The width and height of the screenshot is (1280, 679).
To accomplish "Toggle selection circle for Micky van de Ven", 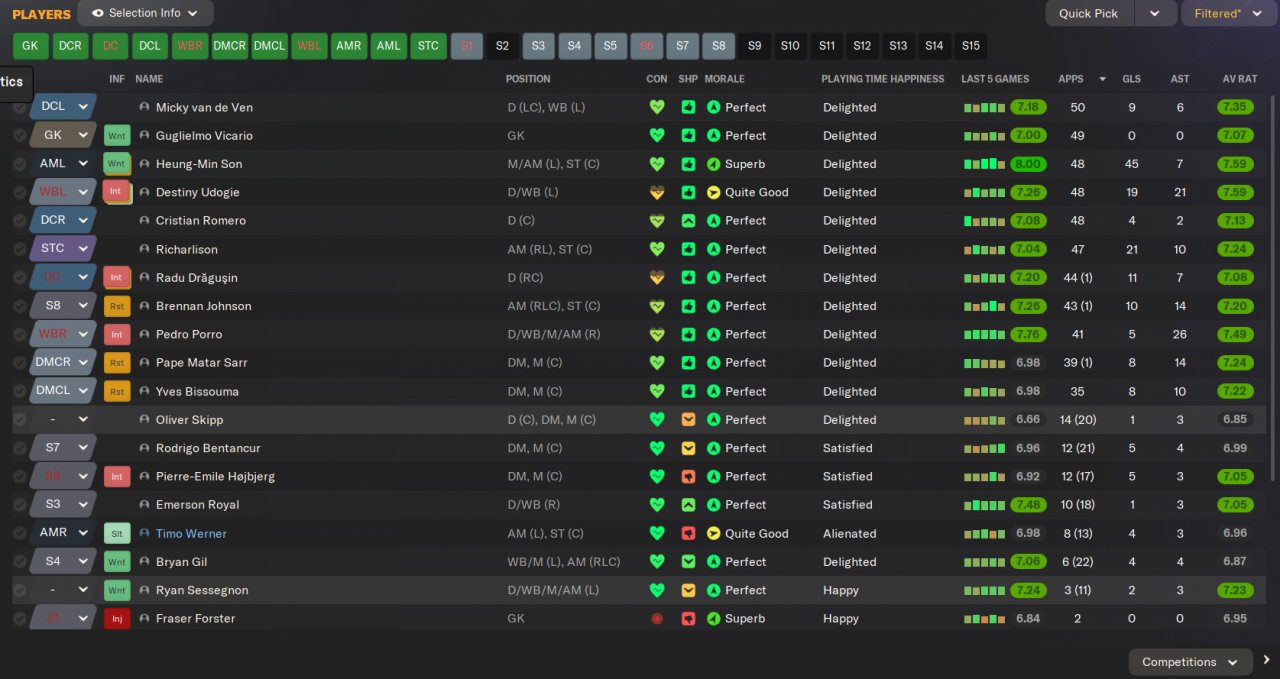I will coord(20,107).
